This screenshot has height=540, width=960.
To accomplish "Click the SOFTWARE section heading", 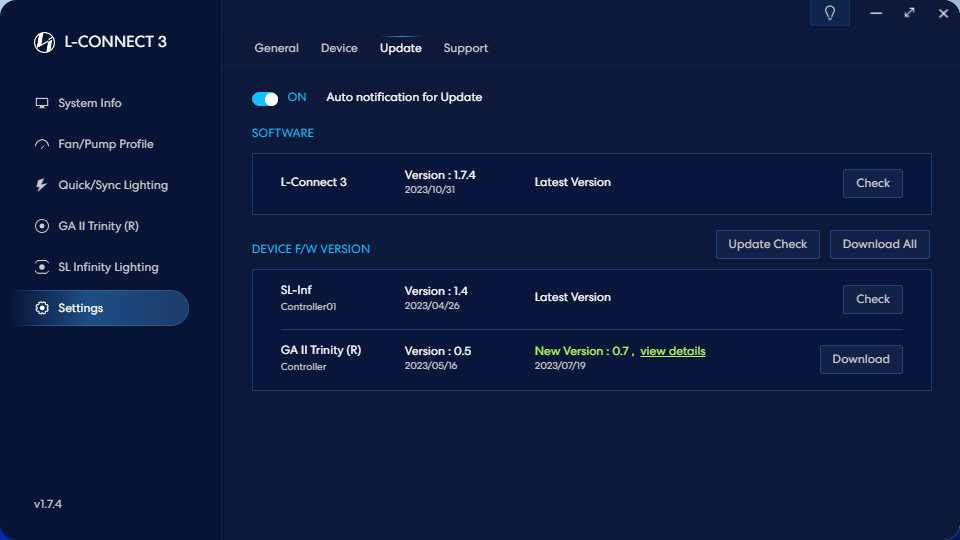I will point(283,133).
